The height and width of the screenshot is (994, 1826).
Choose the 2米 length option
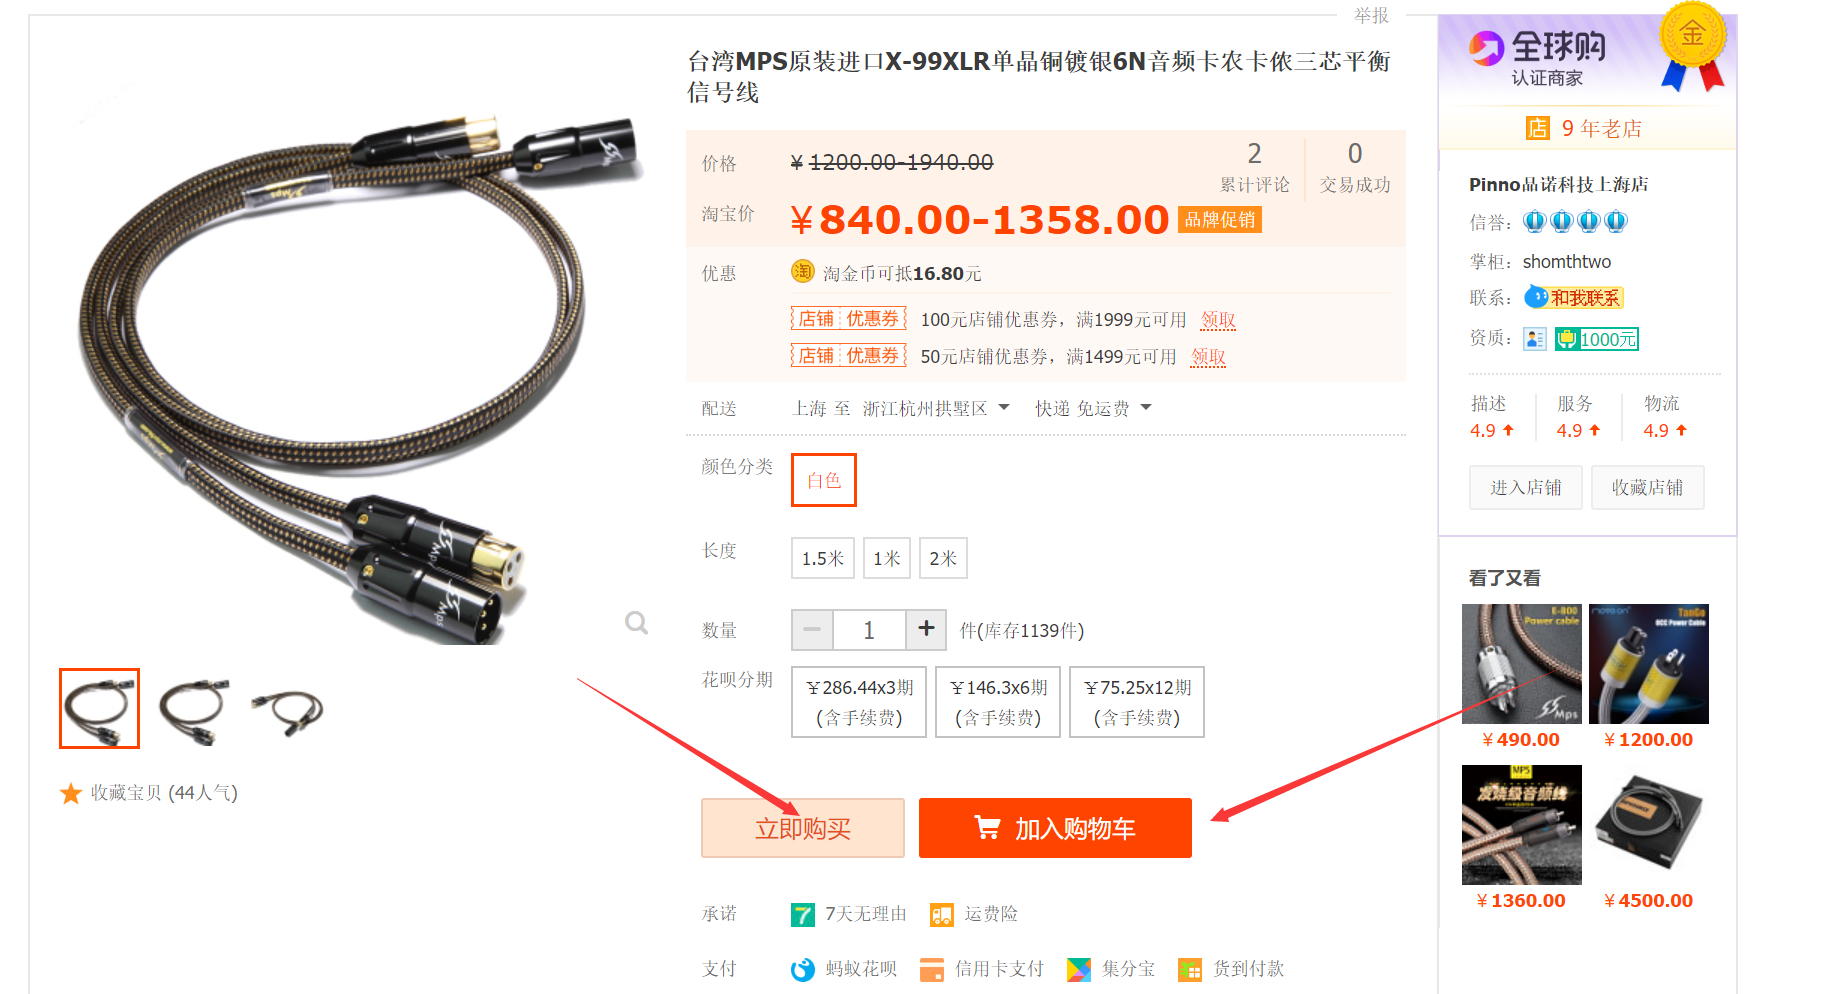(x=943, y=558)
